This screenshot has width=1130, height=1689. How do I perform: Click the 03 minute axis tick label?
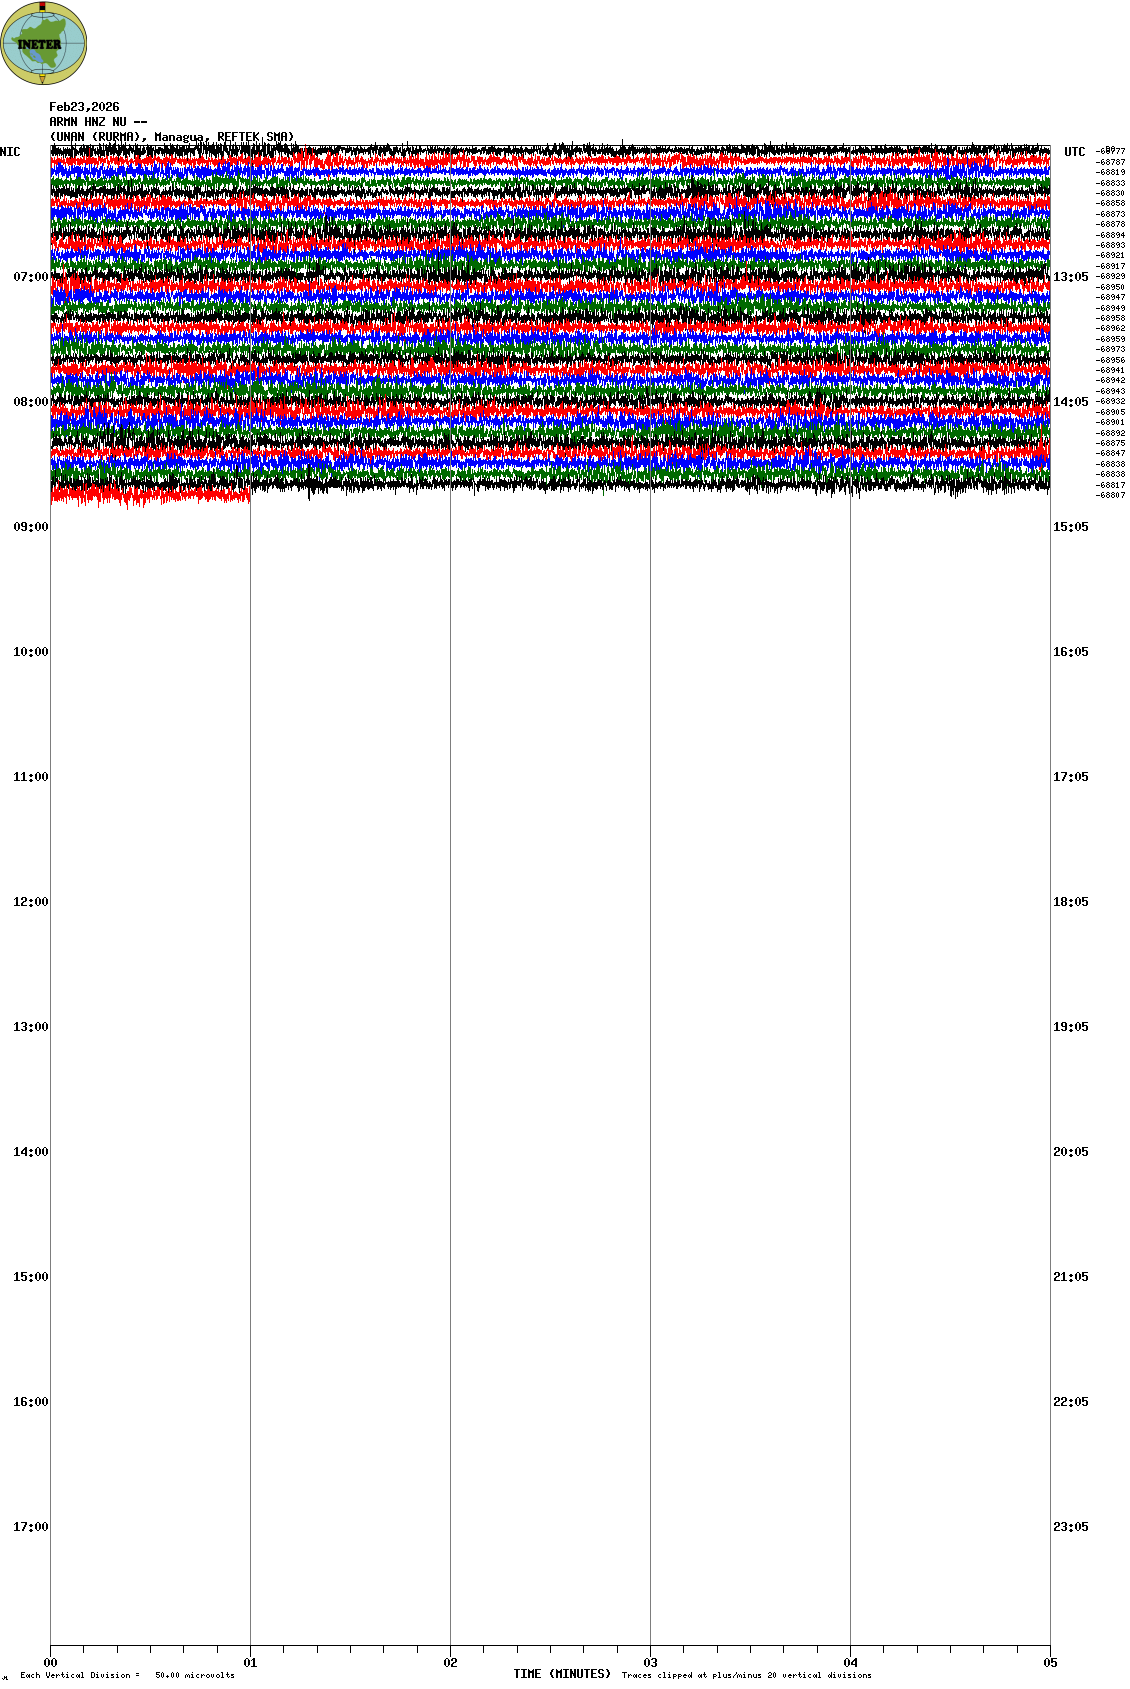pyautogui.click(x=651, y=1663)
